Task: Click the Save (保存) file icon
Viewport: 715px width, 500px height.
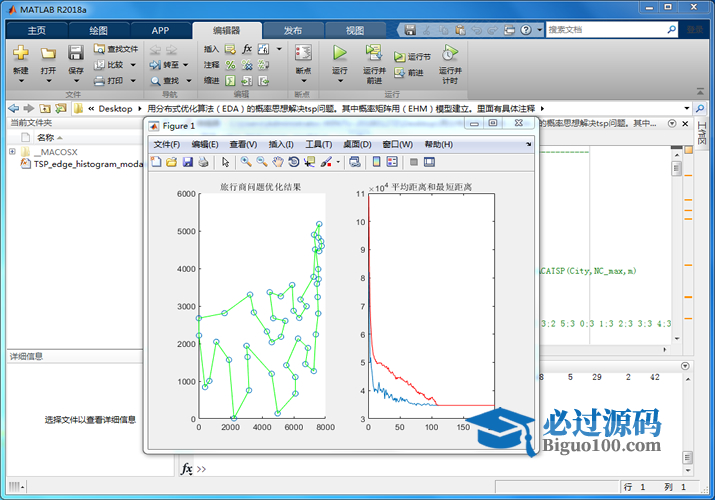Action: pyautogui.click(x=76, y=54)
